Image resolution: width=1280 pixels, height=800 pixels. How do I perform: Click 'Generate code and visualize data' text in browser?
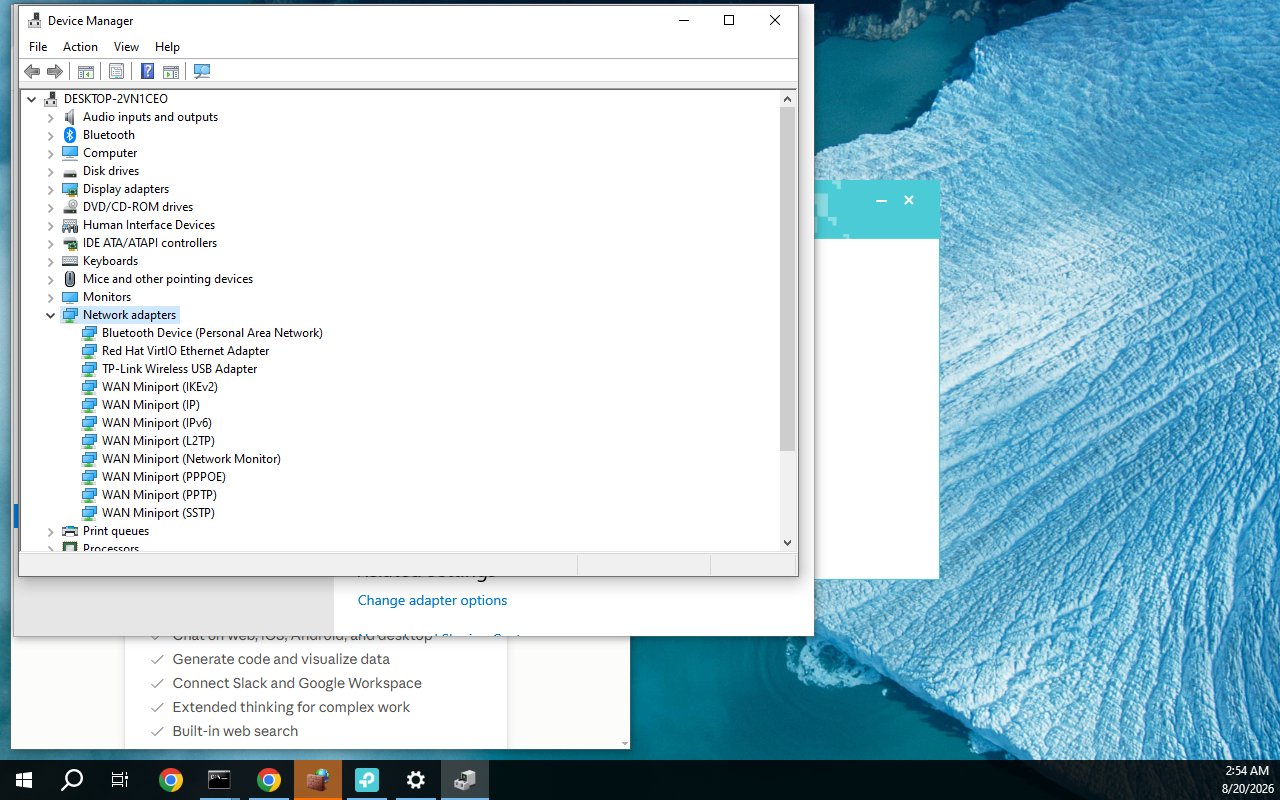(x=281, y=659)
